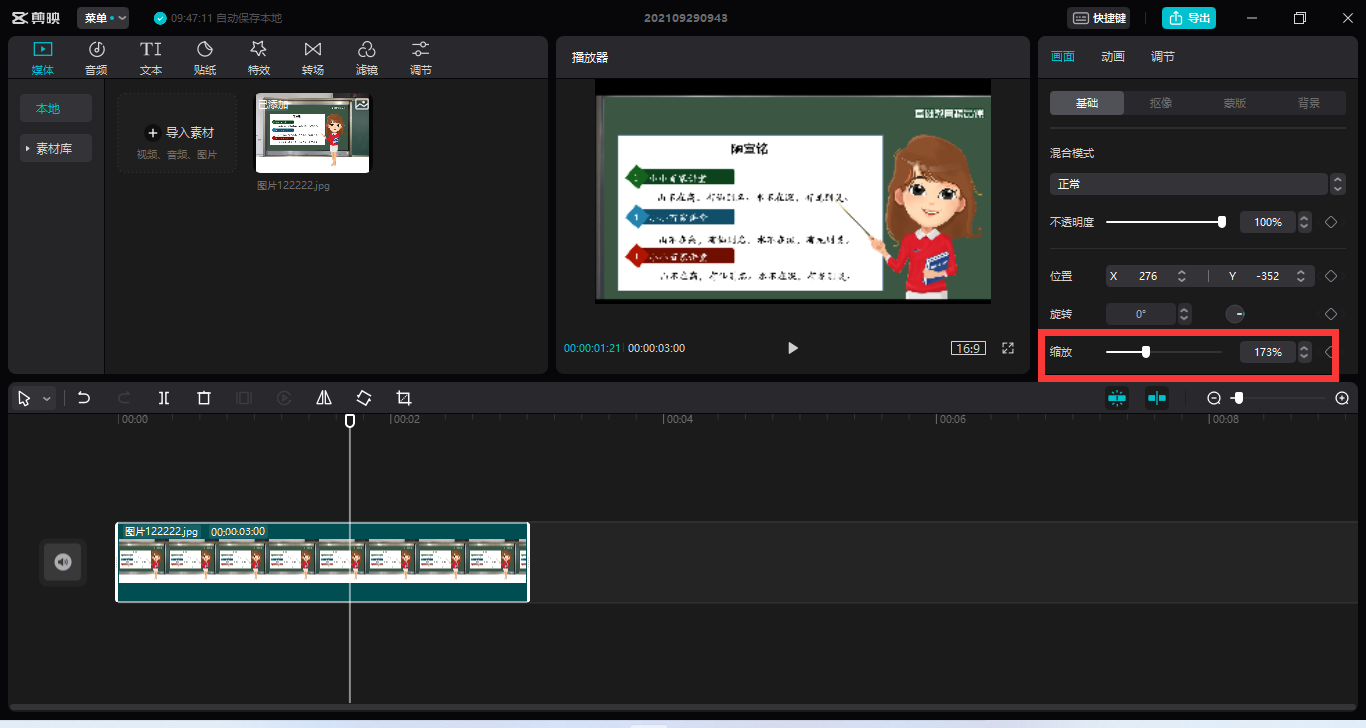Click the rotation stepper arrows
The height and width of the screenshot is (728, 1366).
1185,314
